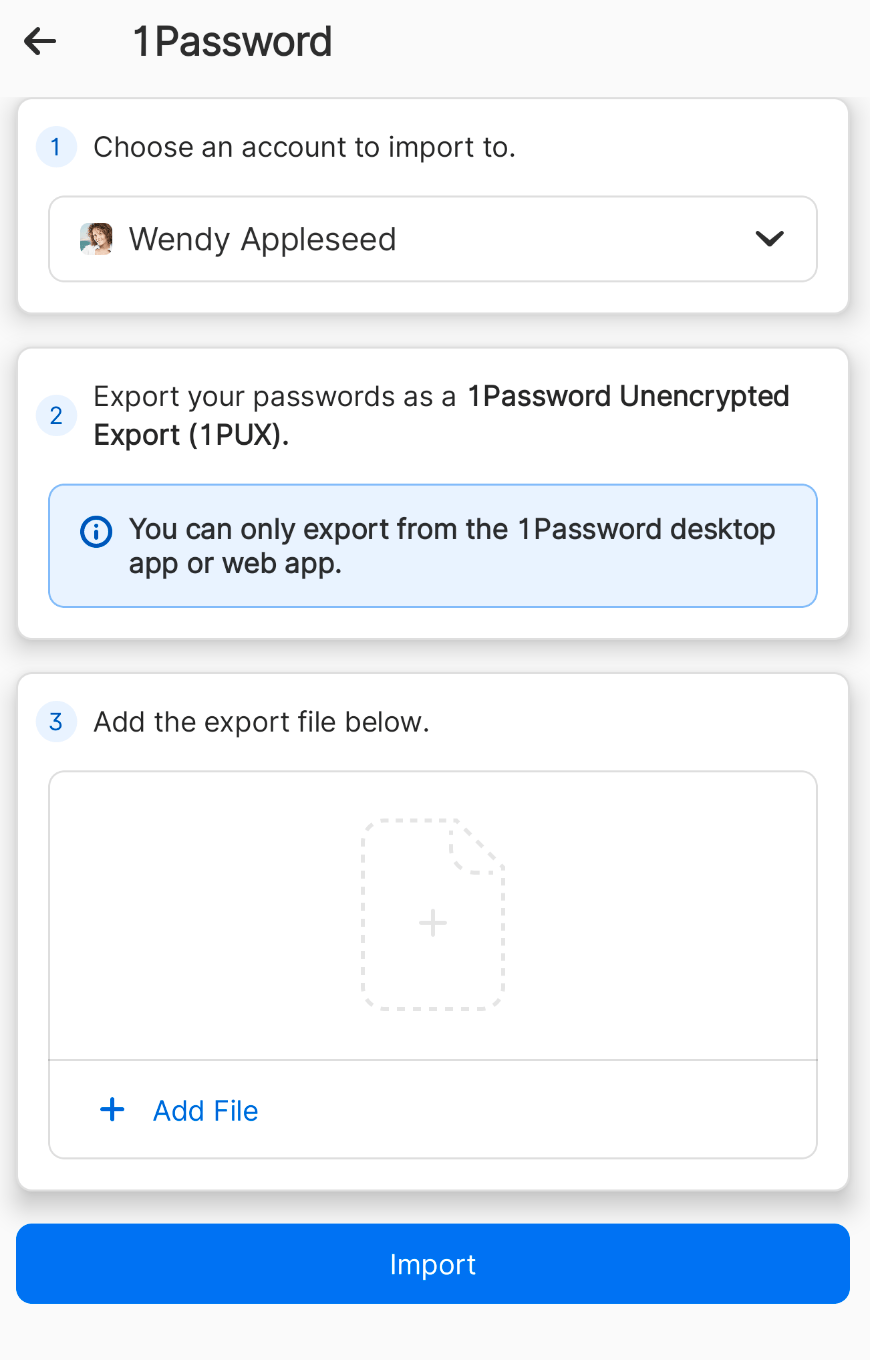Click the plus icon next to Add File
The image size is (870, 1360).
(x=111, y=1109)
